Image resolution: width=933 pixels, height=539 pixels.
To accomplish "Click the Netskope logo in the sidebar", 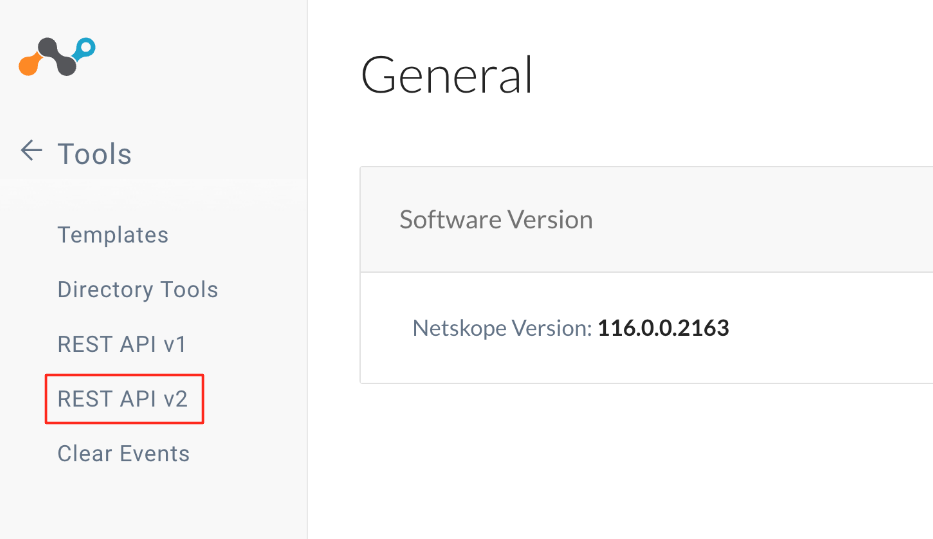I will click(57, 57).
